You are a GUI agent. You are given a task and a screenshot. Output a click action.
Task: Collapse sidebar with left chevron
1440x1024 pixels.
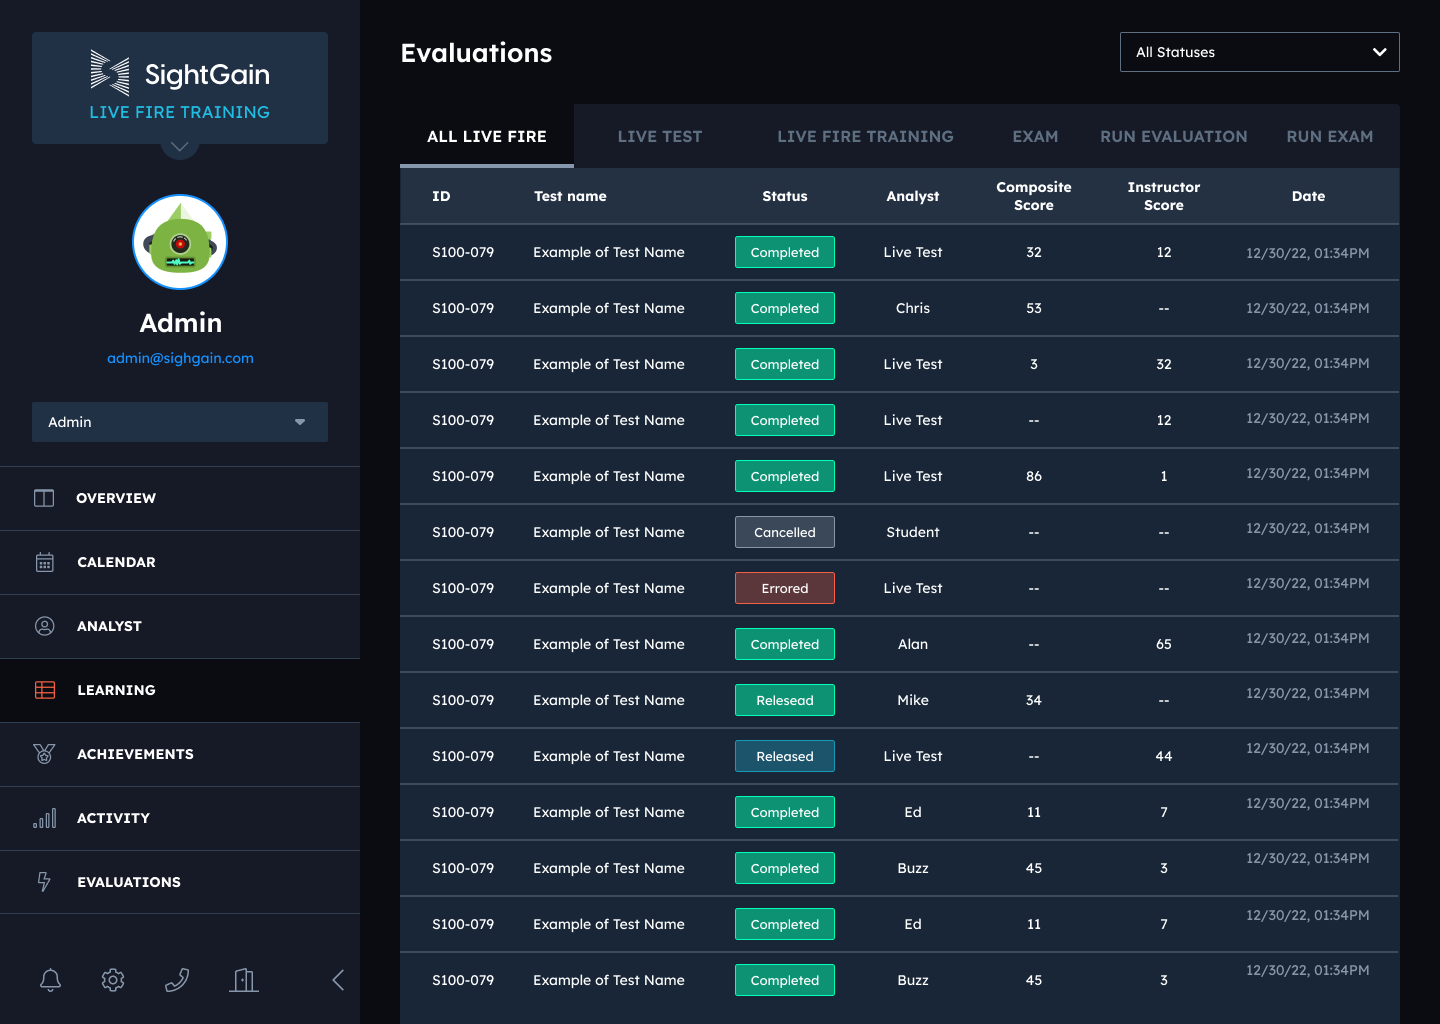coord(338,980)
